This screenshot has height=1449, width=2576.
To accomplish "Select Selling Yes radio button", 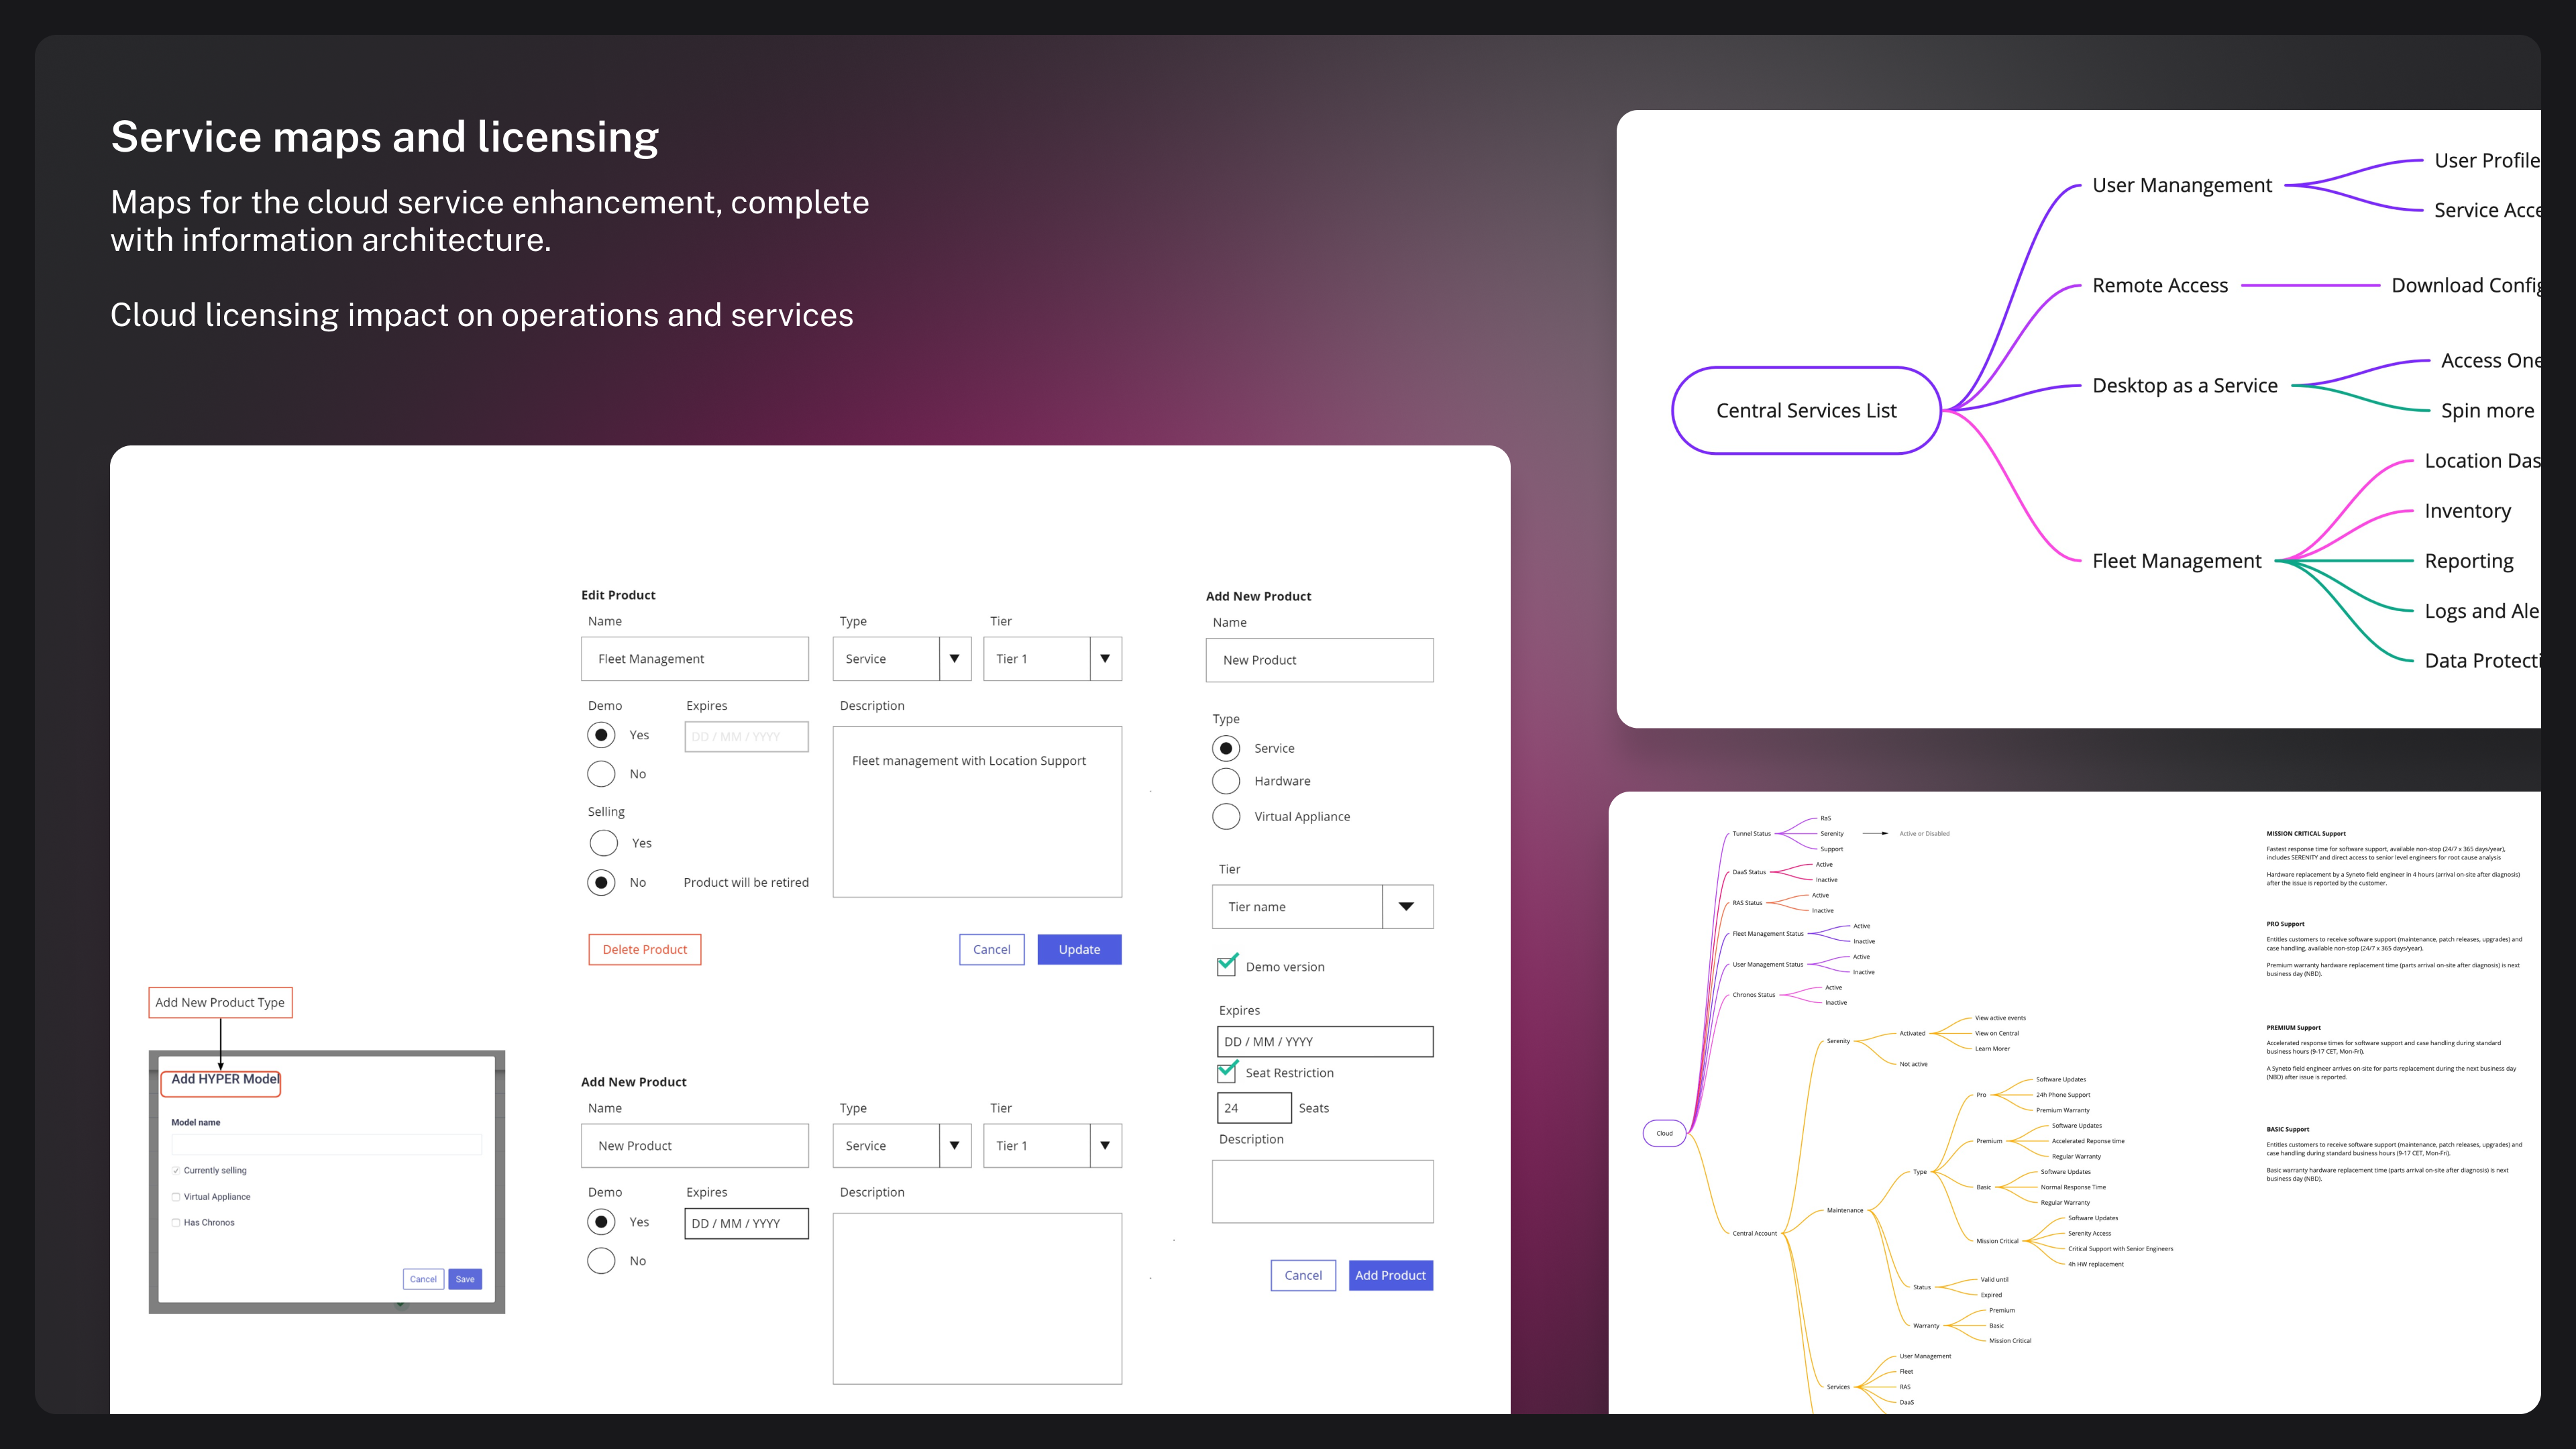I will [603, 843].
